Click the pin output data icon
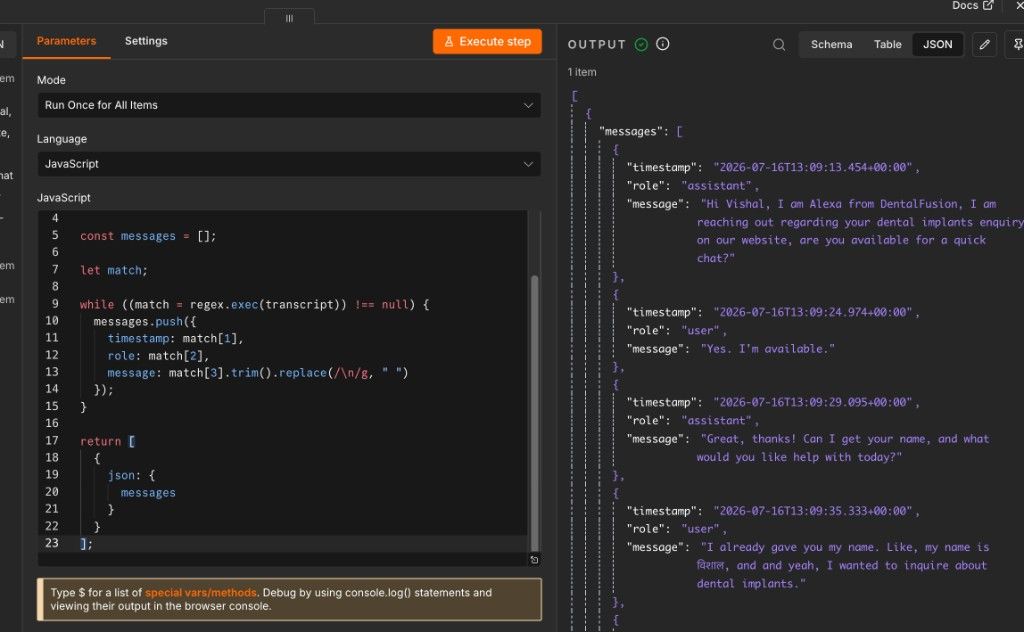The width and height of the screenshot is (1024, 632). (1016, 44)
